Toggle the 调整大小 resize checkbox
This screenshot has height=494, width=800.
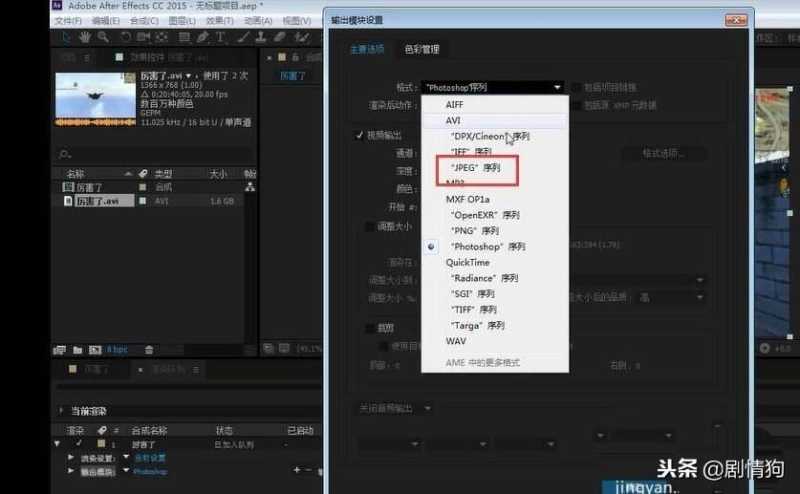(370, 226)
